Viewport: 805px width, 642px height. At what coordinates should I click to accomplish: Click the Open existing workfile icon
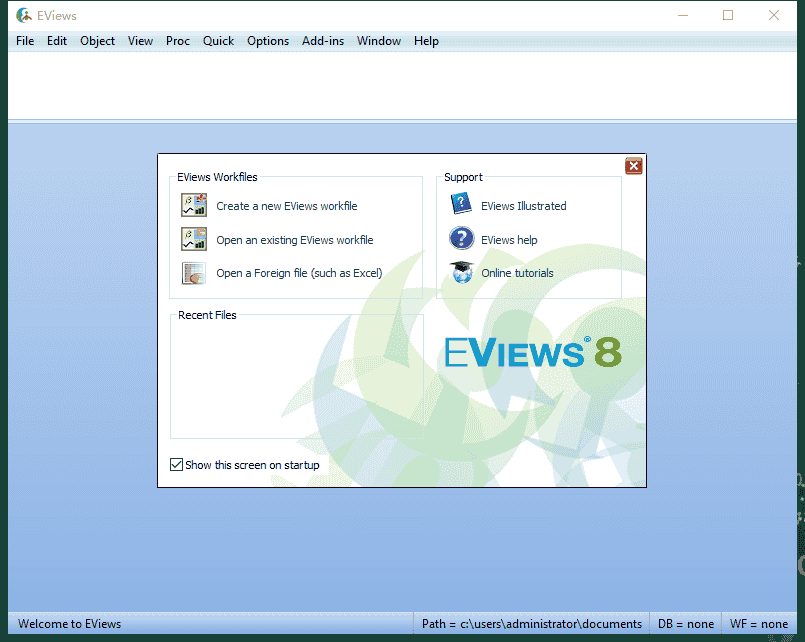point(193,240)
